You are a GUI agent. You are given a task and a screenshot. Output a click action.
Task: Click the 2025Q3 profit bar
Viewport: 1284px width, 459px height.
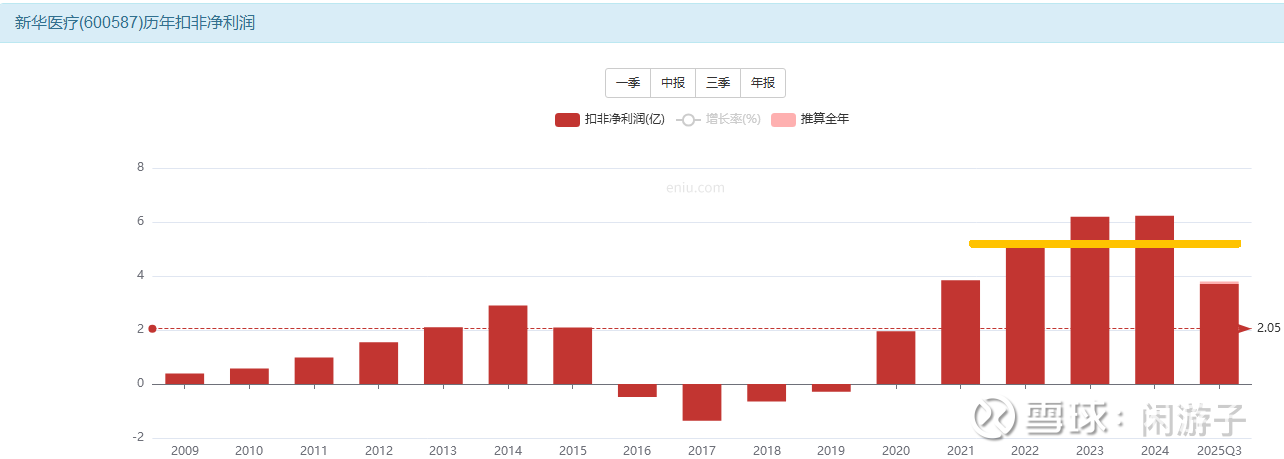(1219, 334)
